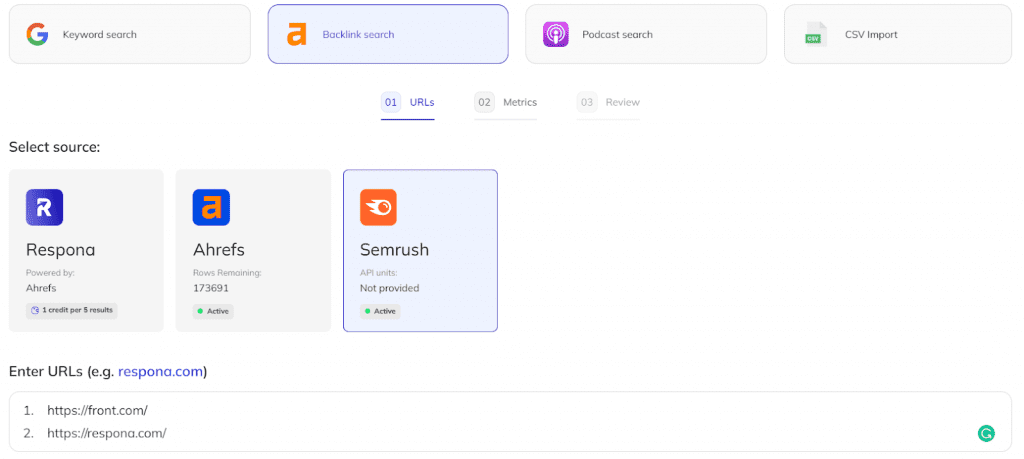This screenshot has height=459, width=1024.
Task: Click the green CSV file icon
Action: click(x=816, y=35)
